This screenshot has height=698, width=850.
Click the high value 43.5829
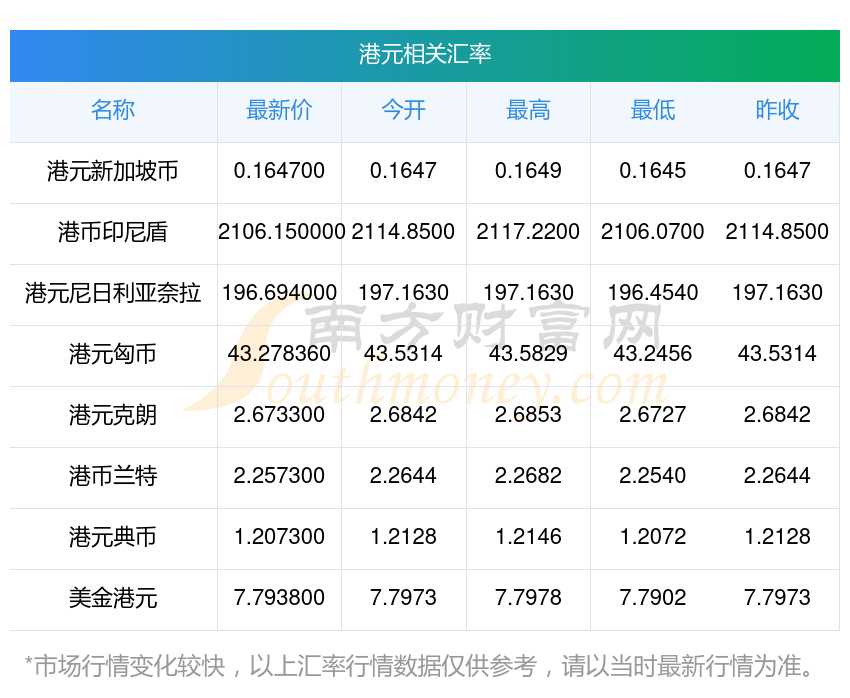coord(528,354)
